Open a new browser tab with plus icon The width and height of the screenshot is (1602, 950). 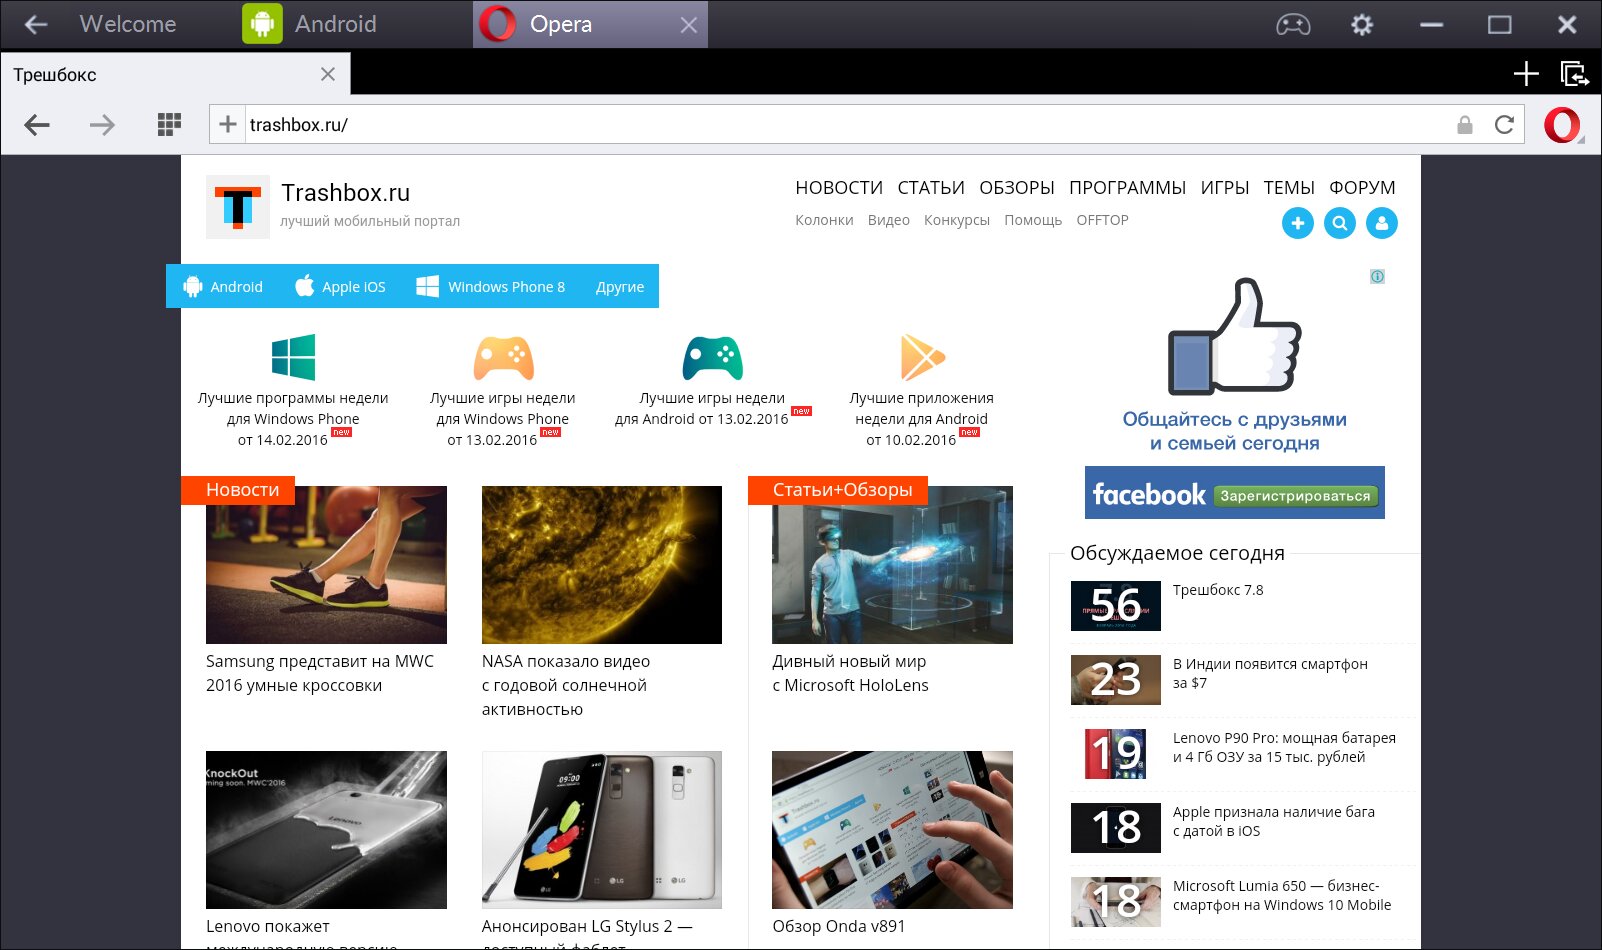1526,73
